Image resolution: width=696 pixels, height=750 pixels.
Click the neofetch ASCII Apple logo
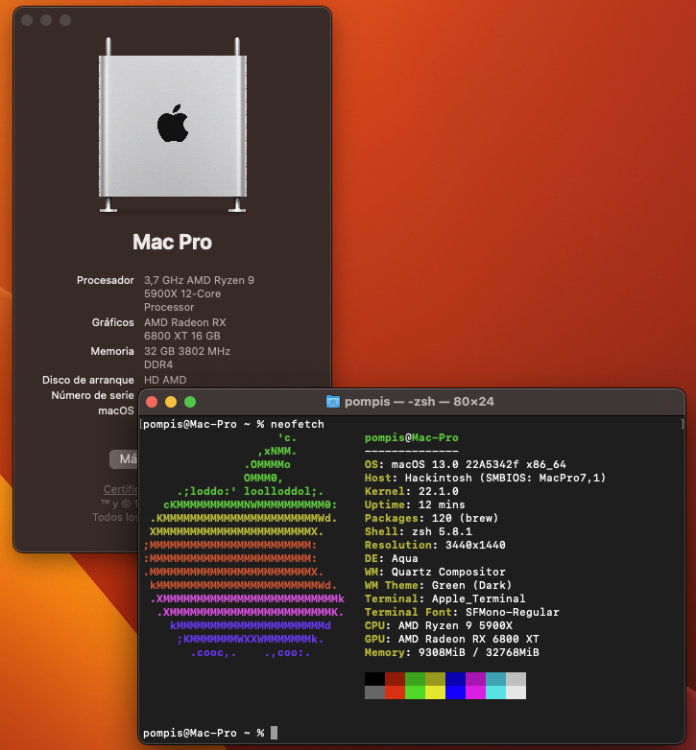[244, 545]
